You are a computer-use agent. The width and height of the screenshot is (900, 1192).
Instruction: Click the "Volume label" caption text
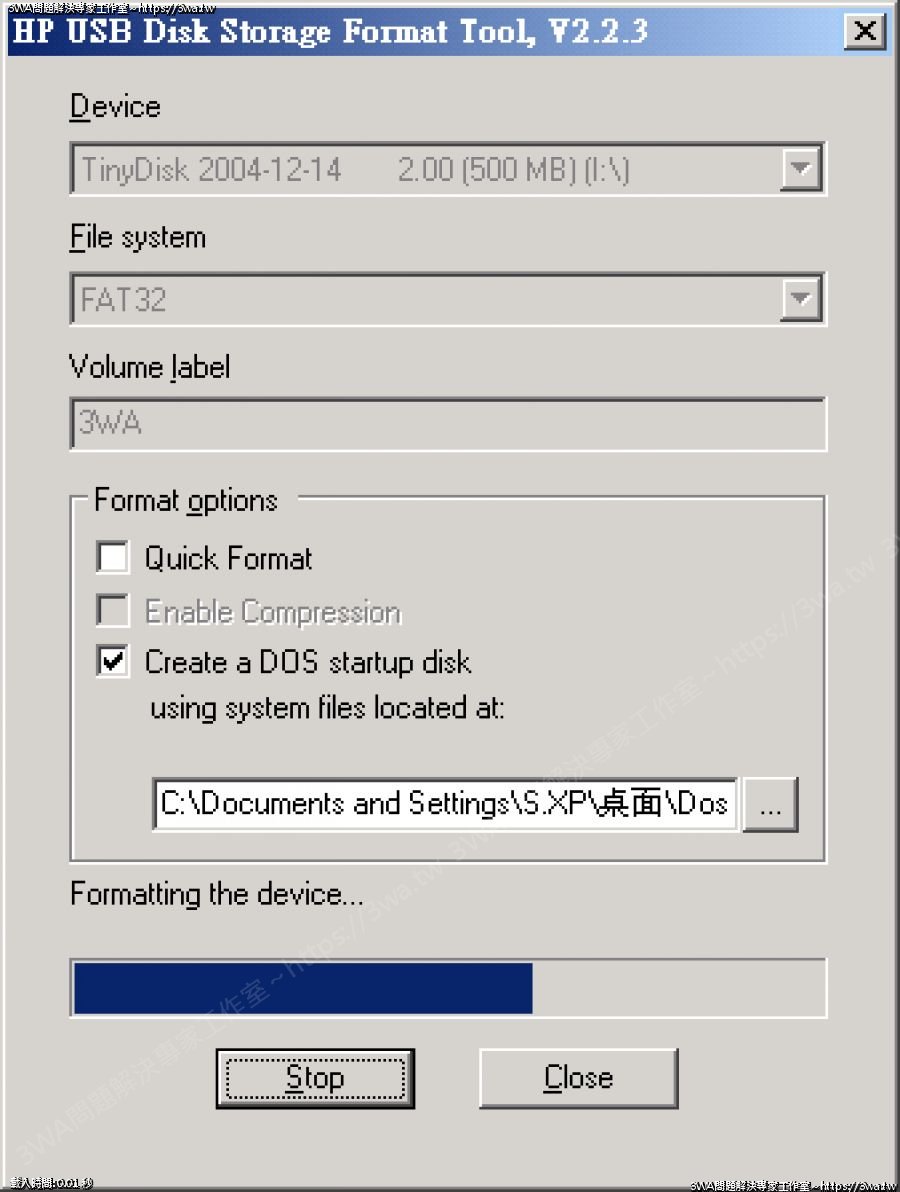[x=150, y=368]
